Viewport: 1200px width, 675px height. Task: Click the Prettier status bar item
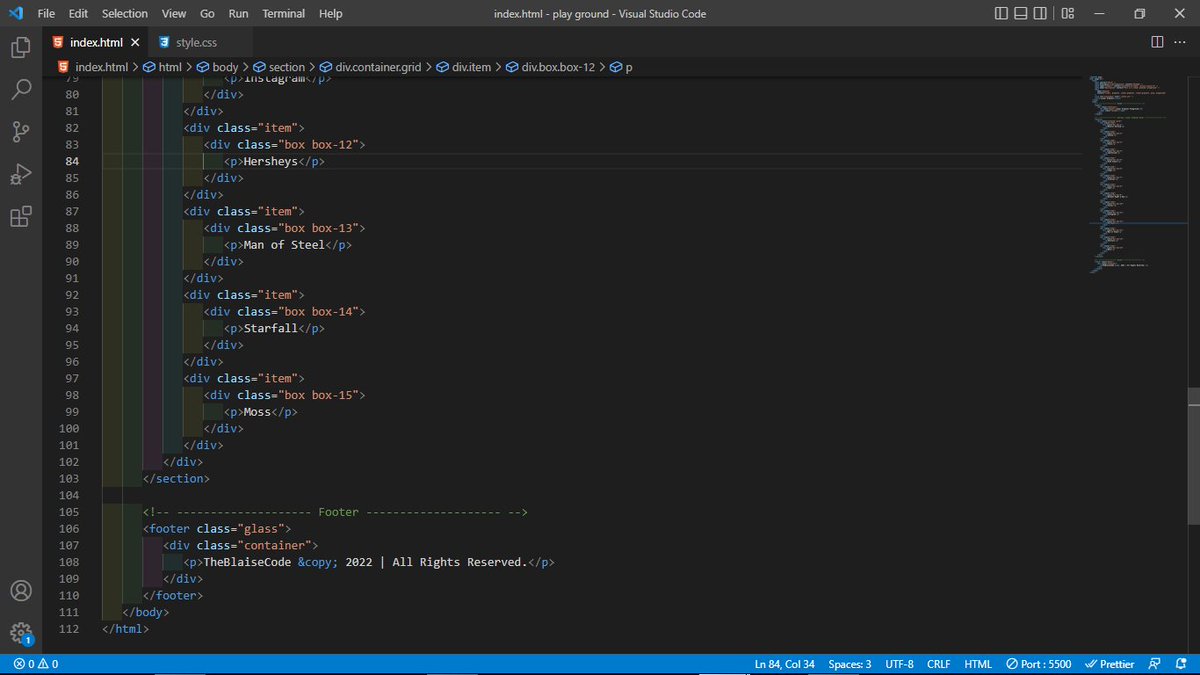click(1111, 664)
